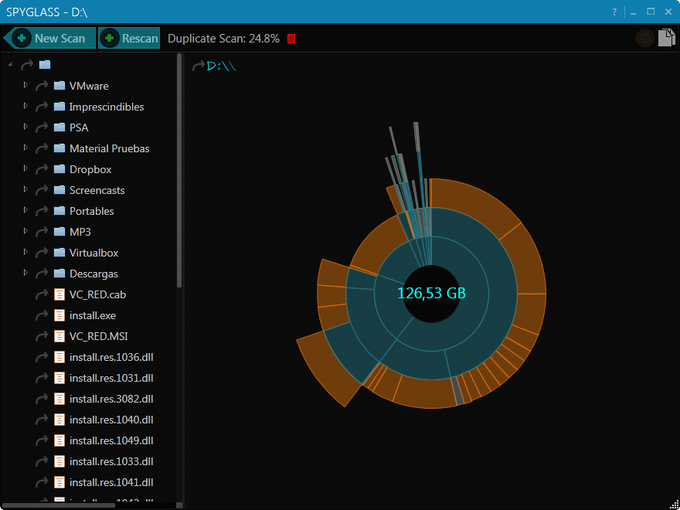
Task: Click the help question mark in title bar
Action: point(614,11)
